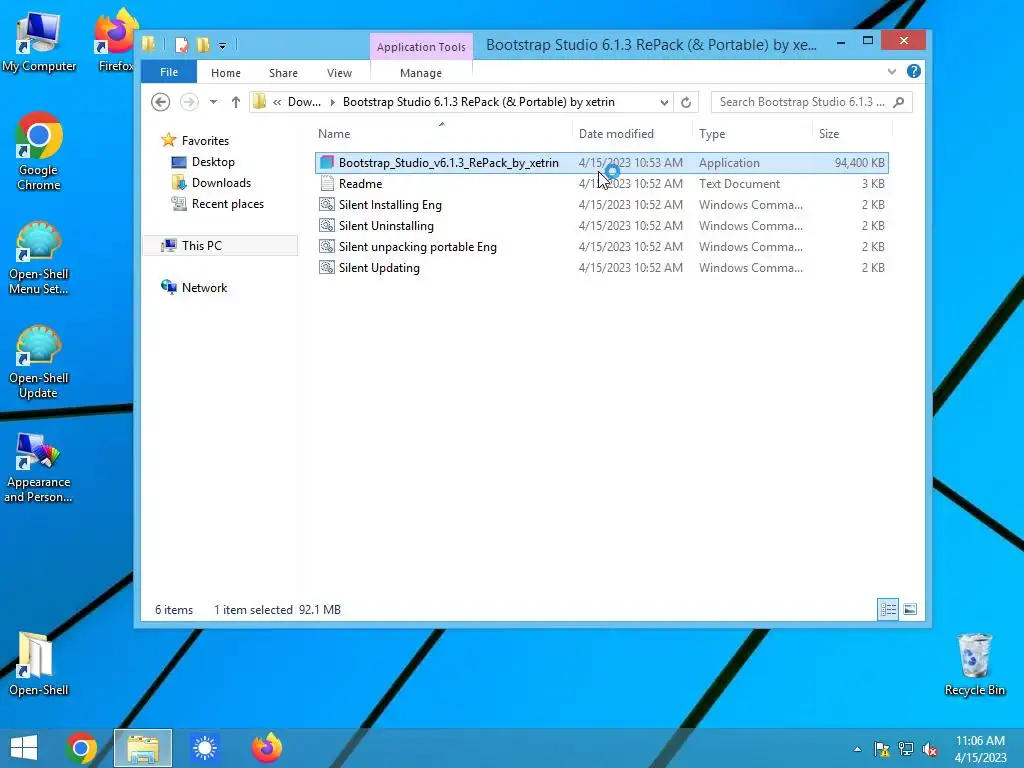Click the Properties quick access icon
The width and height of the screenshot is (1024, 768).
(x=182, y=45)
